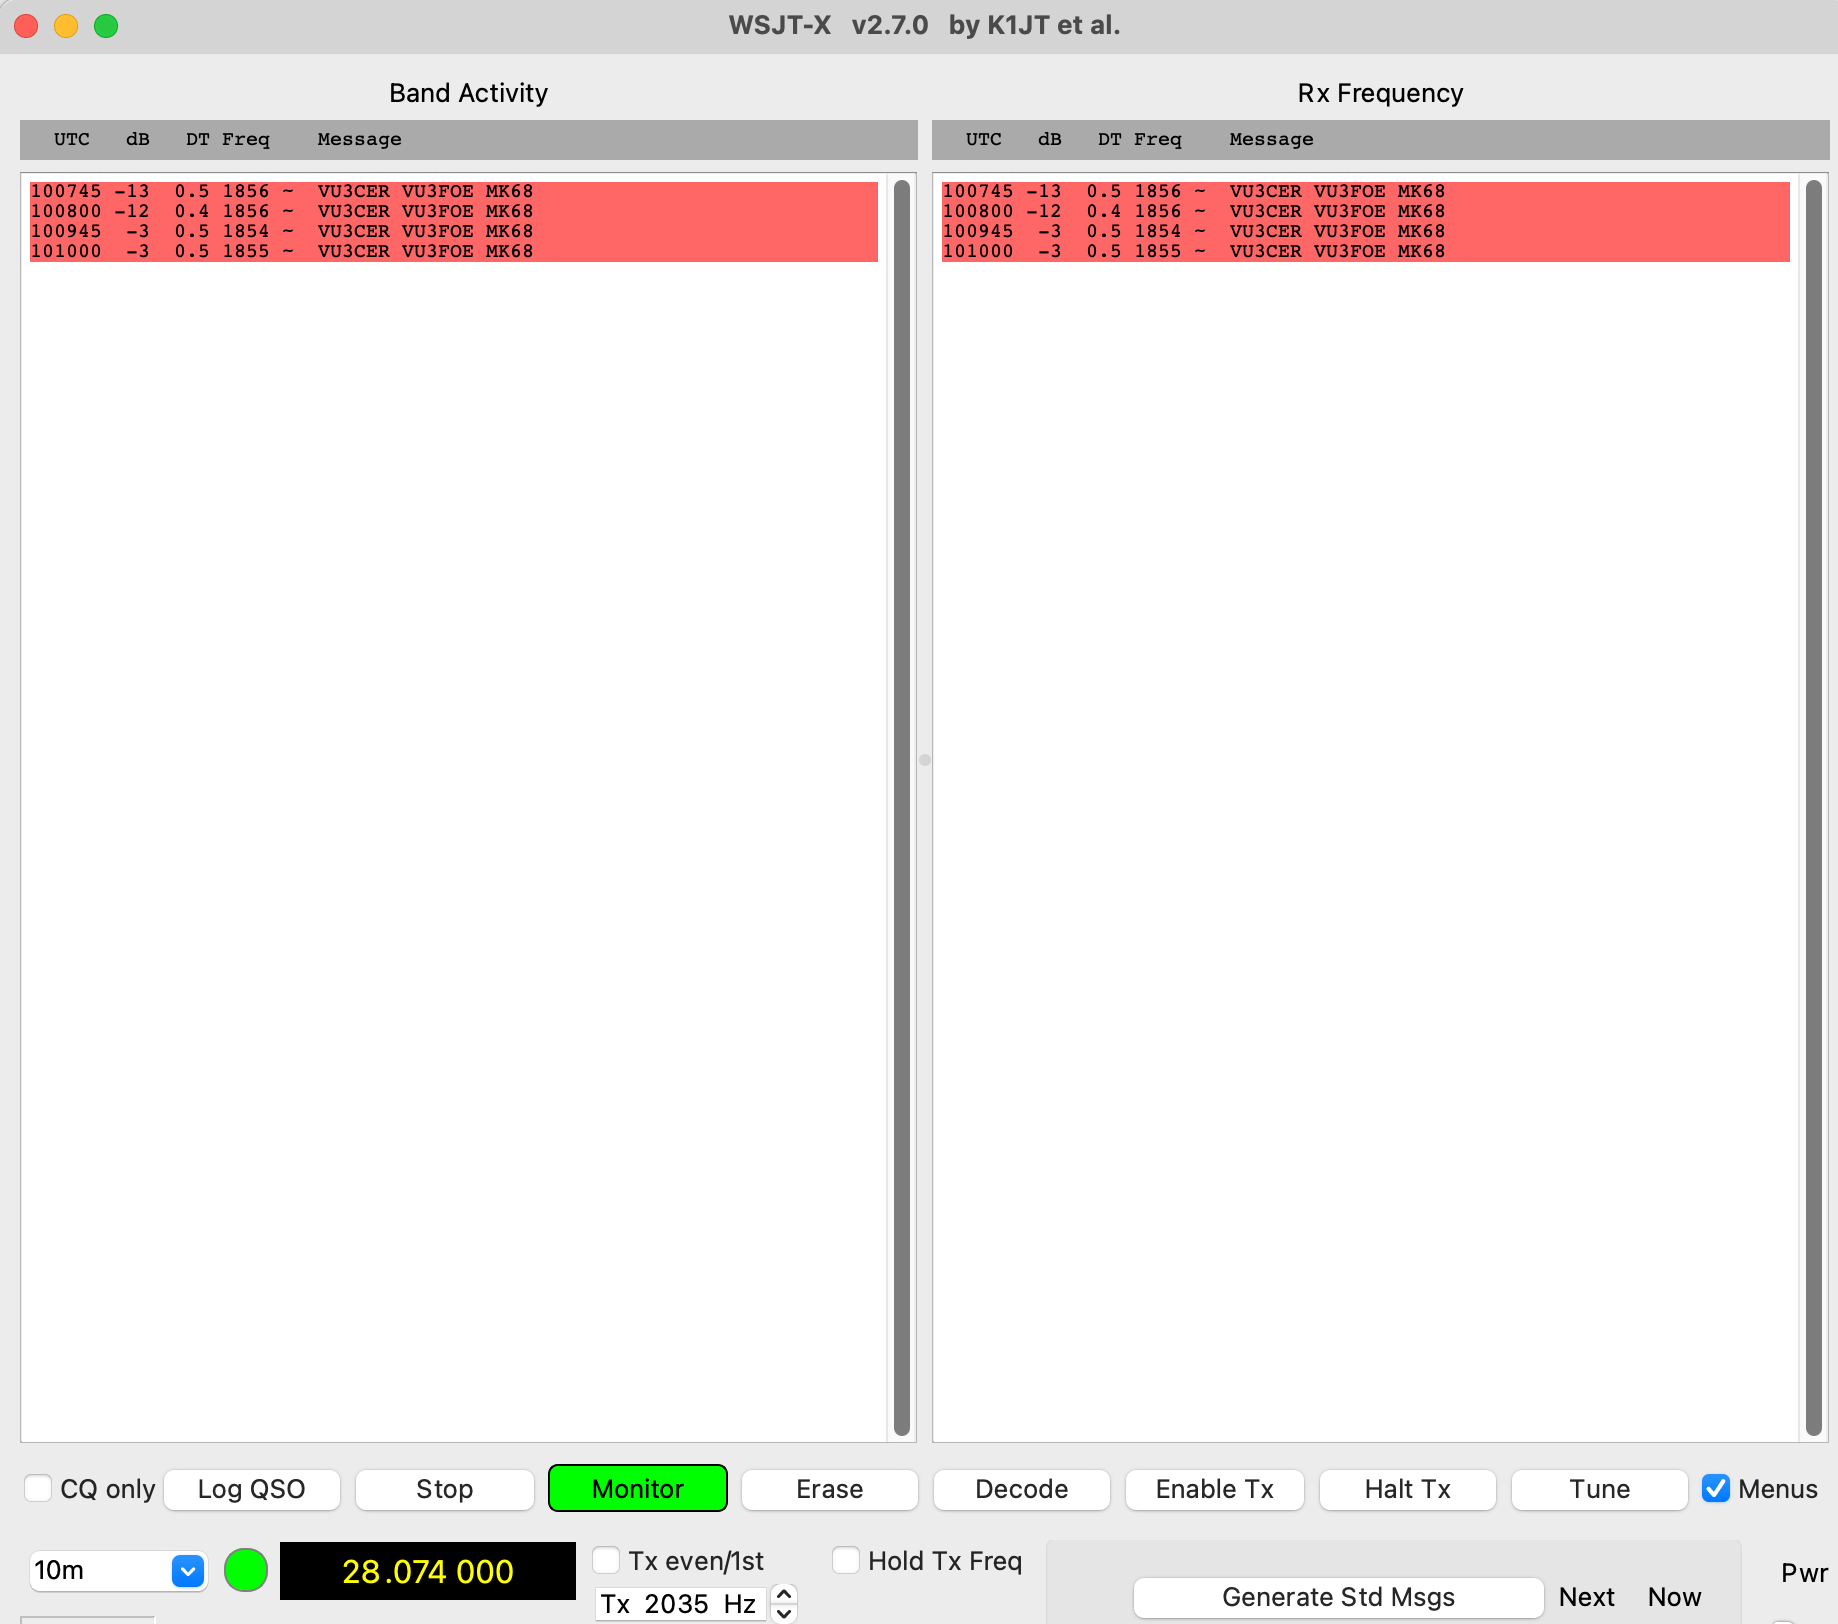Click the green zoom window button

pyautogui.click(x=106, y=26)
